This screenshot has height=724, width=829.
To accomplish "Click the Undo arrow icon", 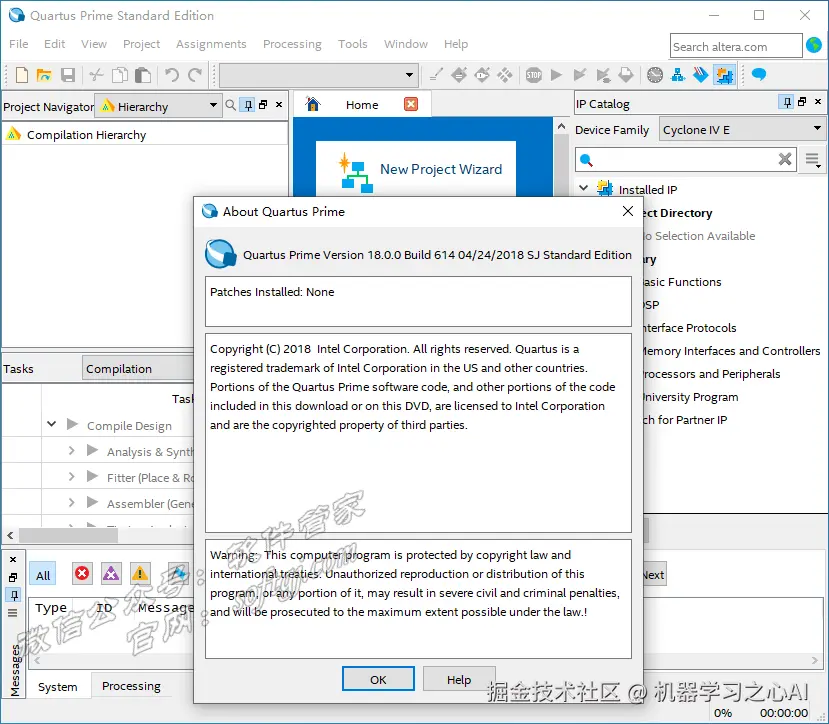I will (171, 75).
